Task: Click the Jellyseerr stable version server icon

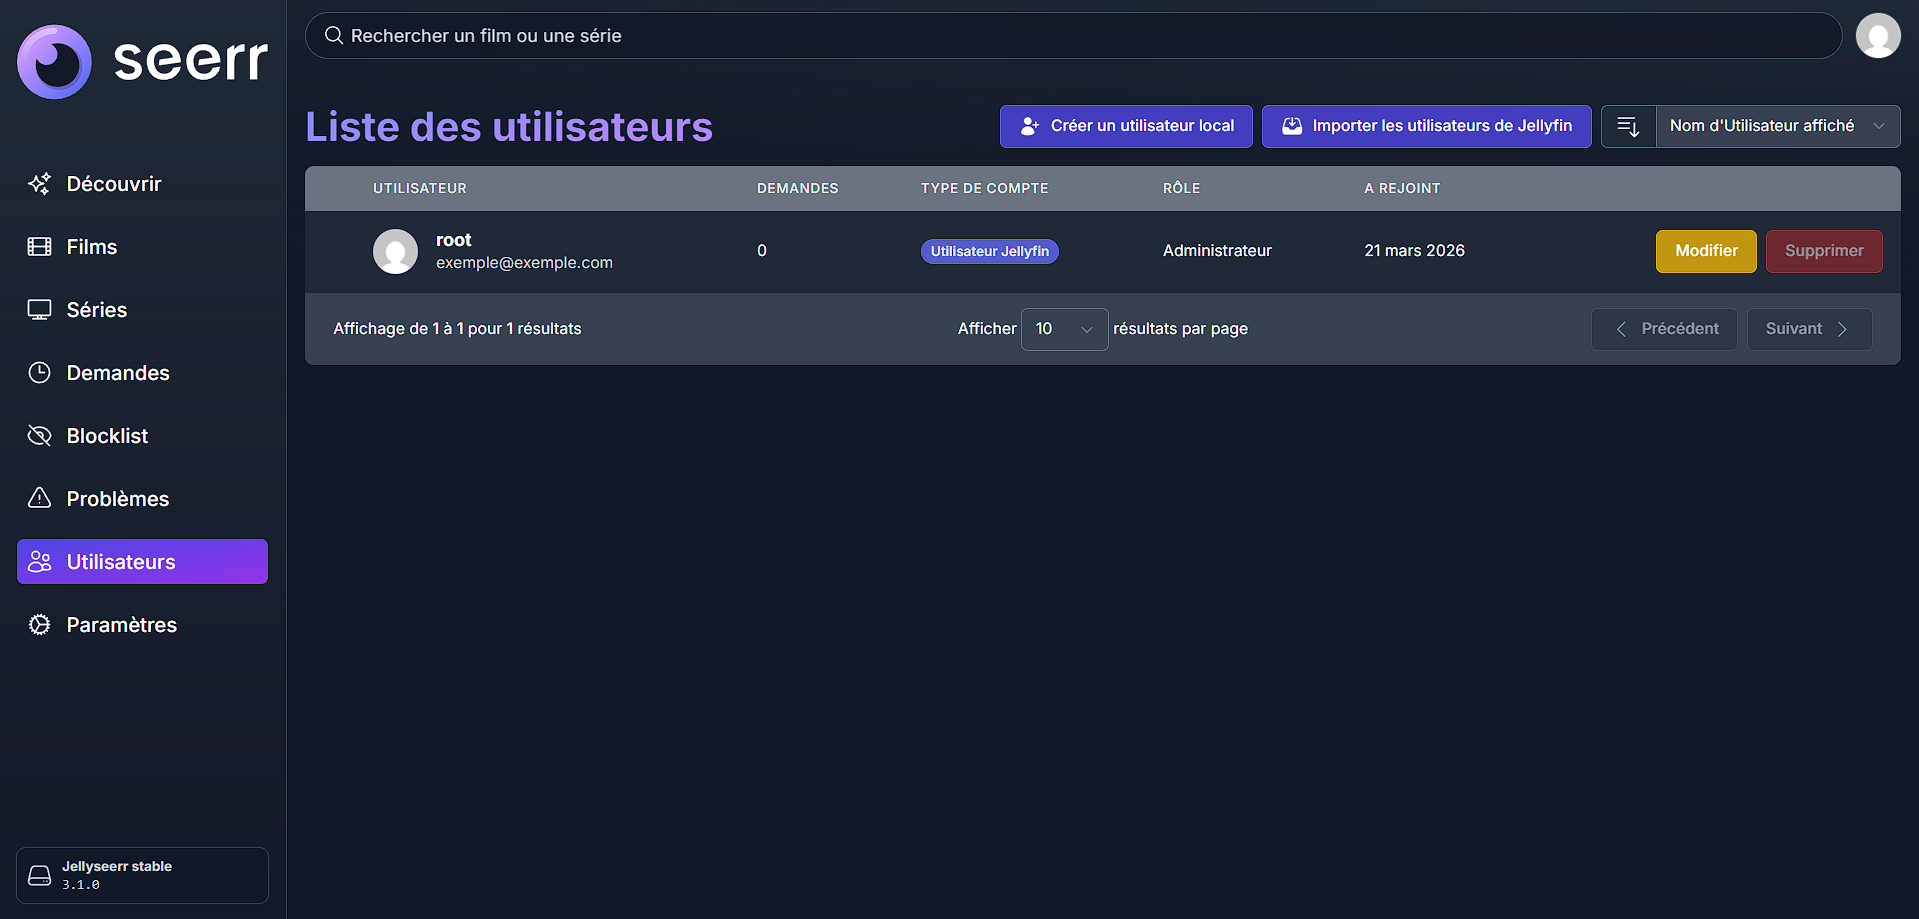Action: pos(40,876)
